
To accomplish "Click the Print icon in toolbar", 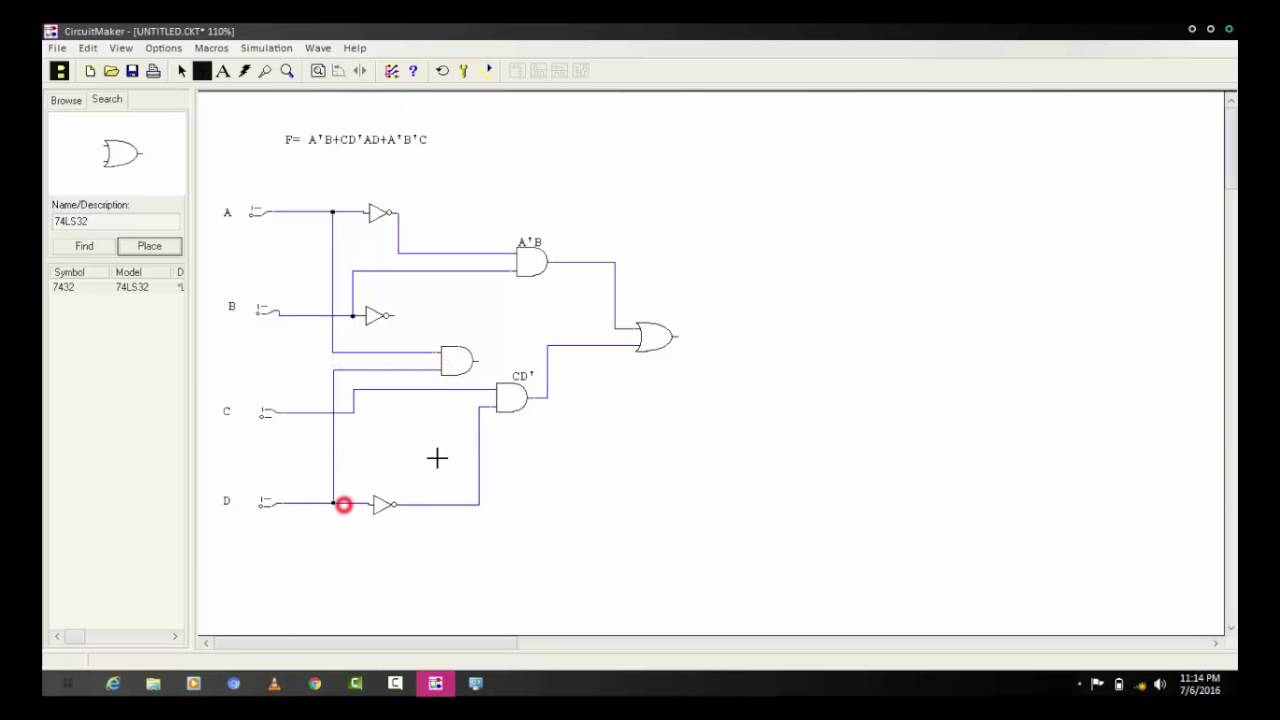I will click(x=153, y=71).
